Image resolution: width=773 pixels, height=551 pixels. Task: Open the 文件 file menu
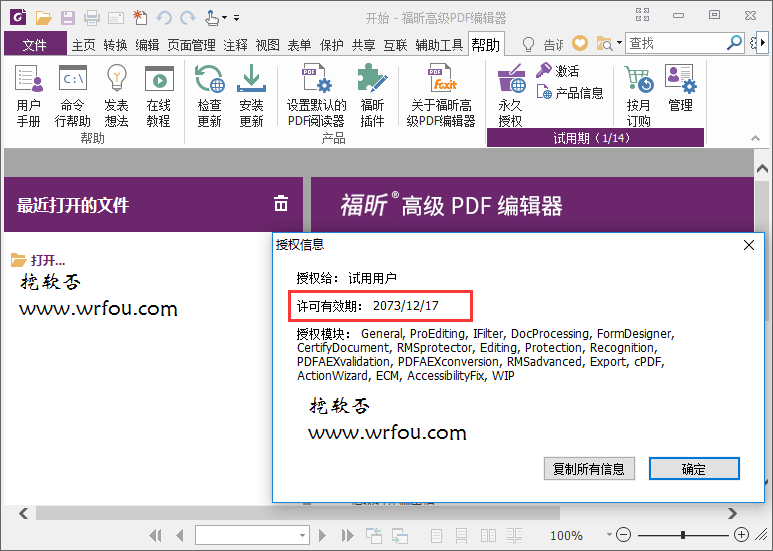(x=35, y=45)
